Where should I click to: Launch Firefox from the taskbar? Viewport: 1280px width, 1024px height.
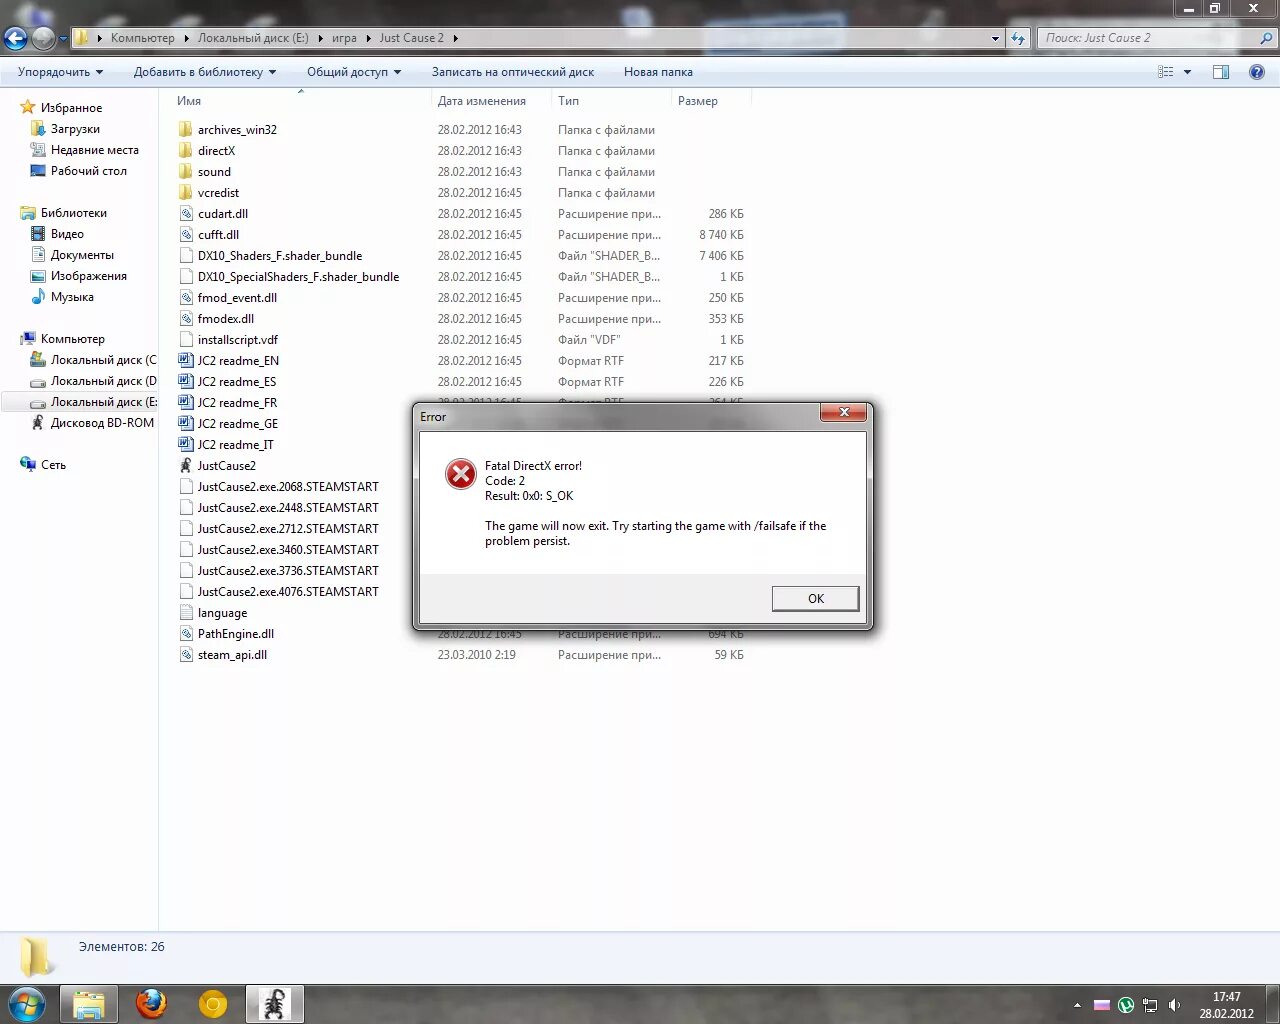tap(151, 1004)
